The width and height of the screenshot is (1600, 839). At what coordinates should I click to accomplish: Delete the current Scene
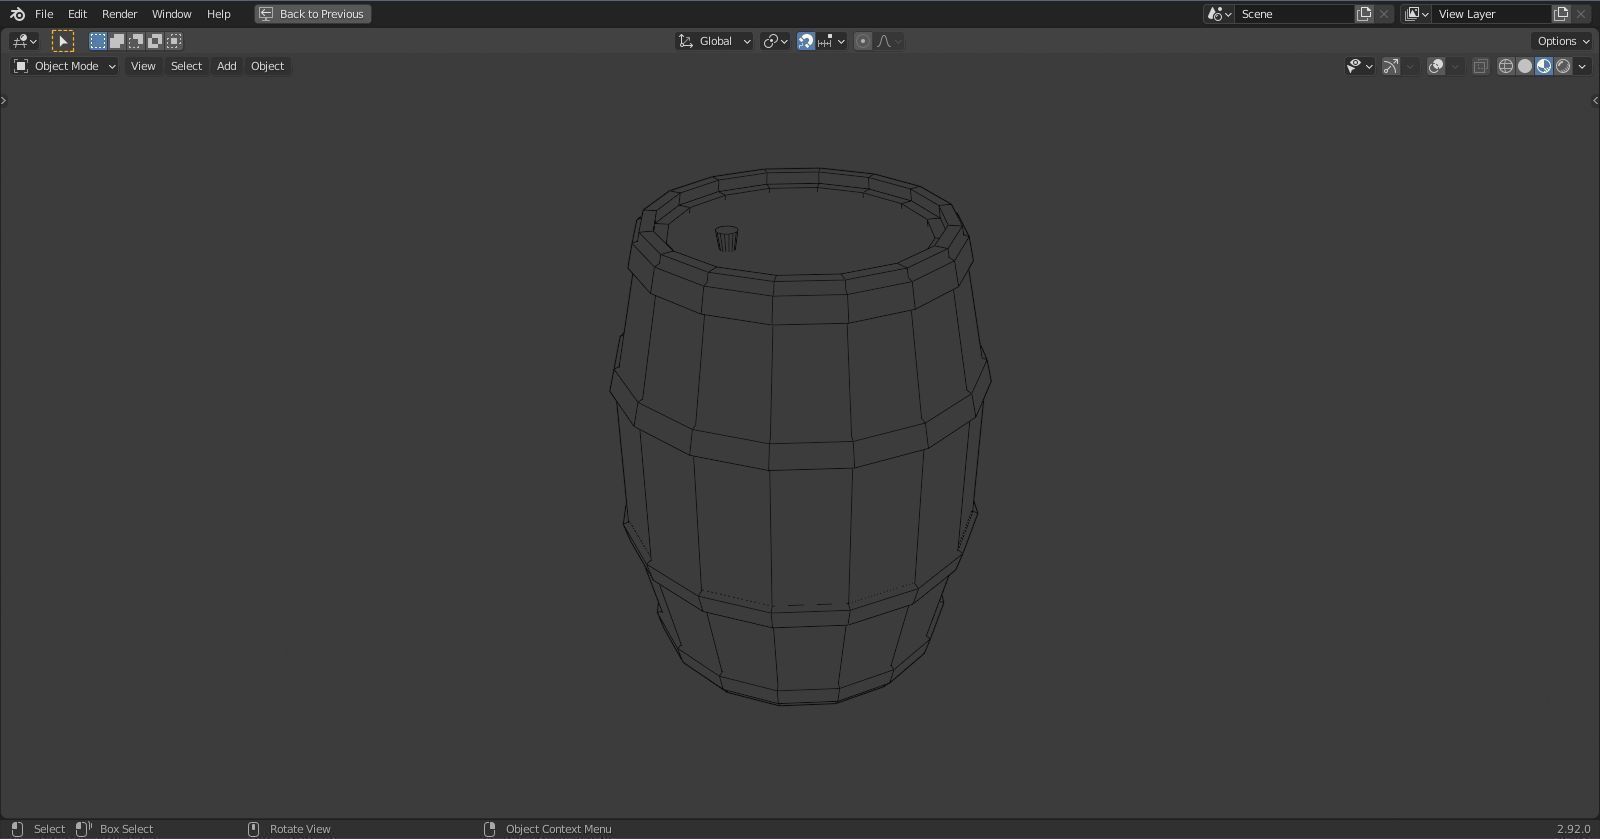(1384, 14)
